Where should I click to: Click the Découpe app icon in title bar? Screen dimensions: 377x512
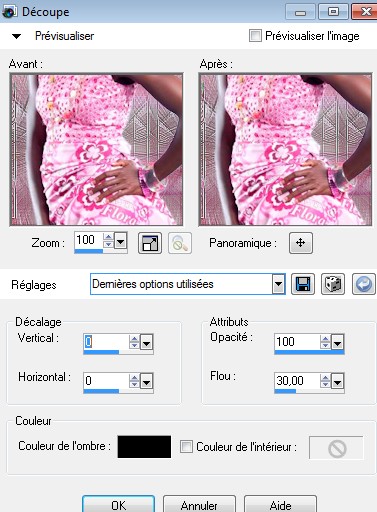9,12
